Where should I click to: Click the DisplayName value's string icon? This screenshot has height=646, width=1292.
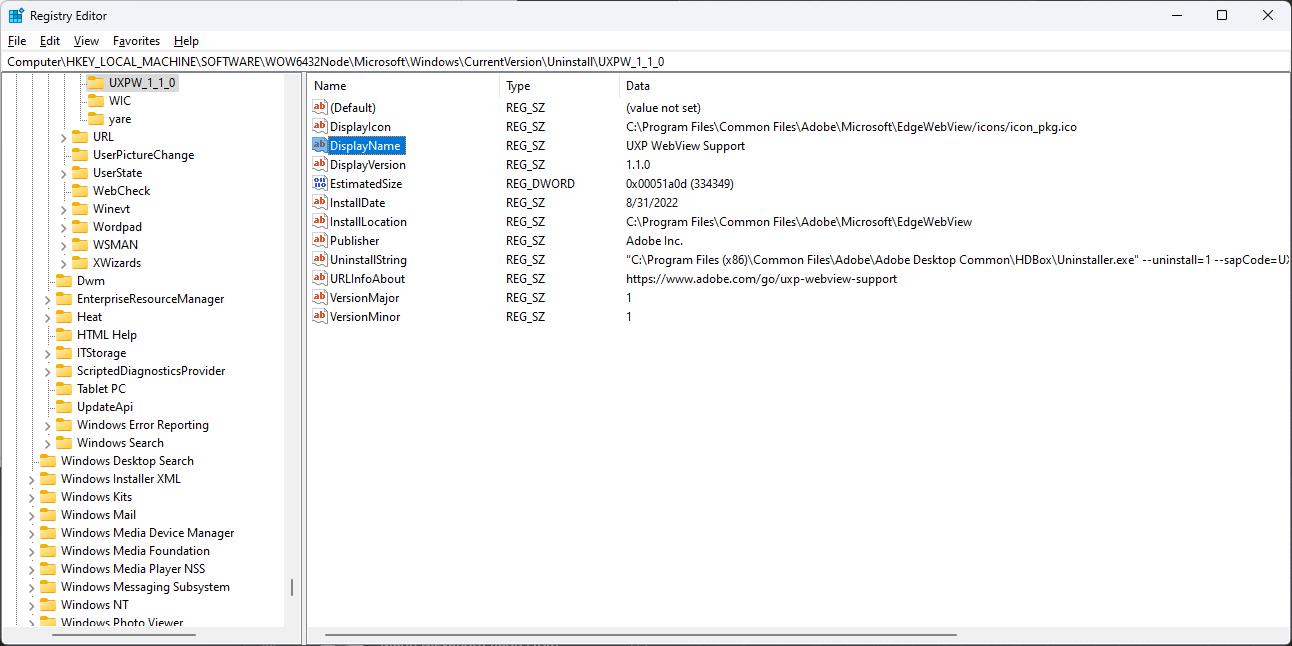tap(320, 145)
